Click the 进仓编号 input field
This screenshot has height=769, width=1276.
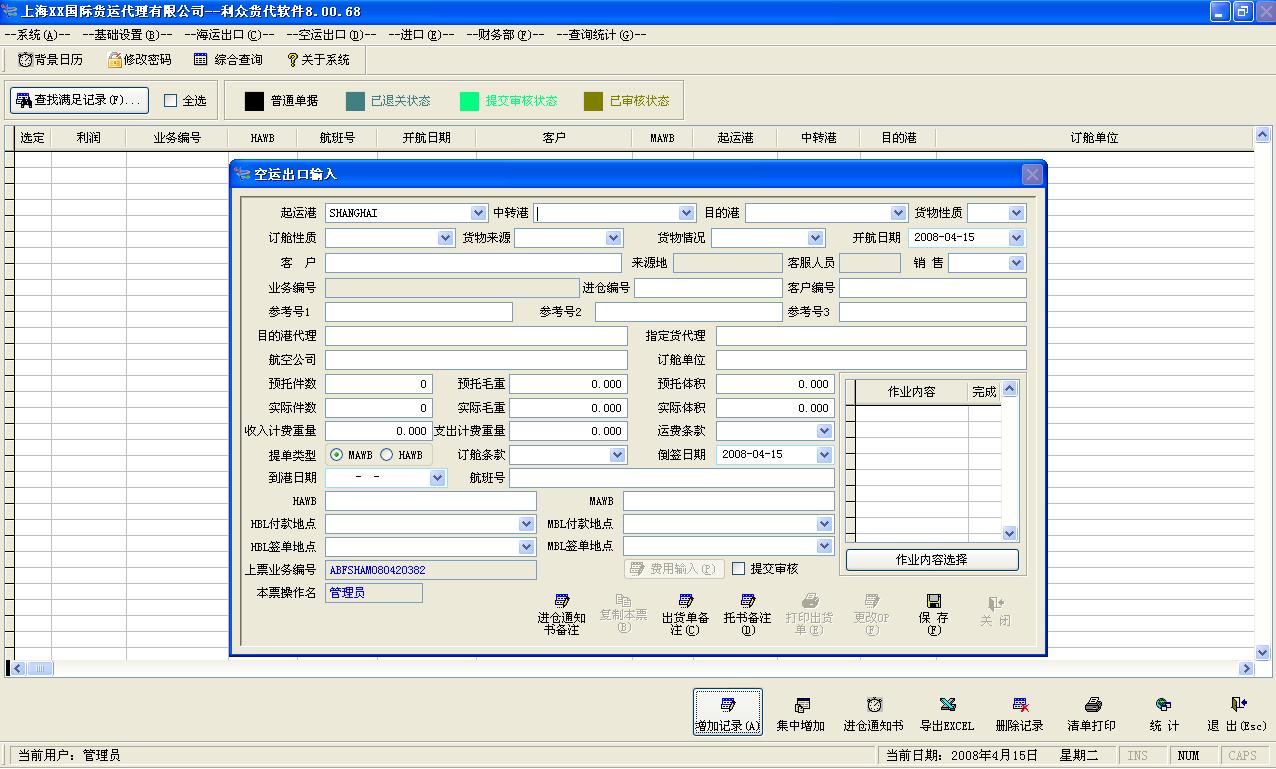point(708,288)
